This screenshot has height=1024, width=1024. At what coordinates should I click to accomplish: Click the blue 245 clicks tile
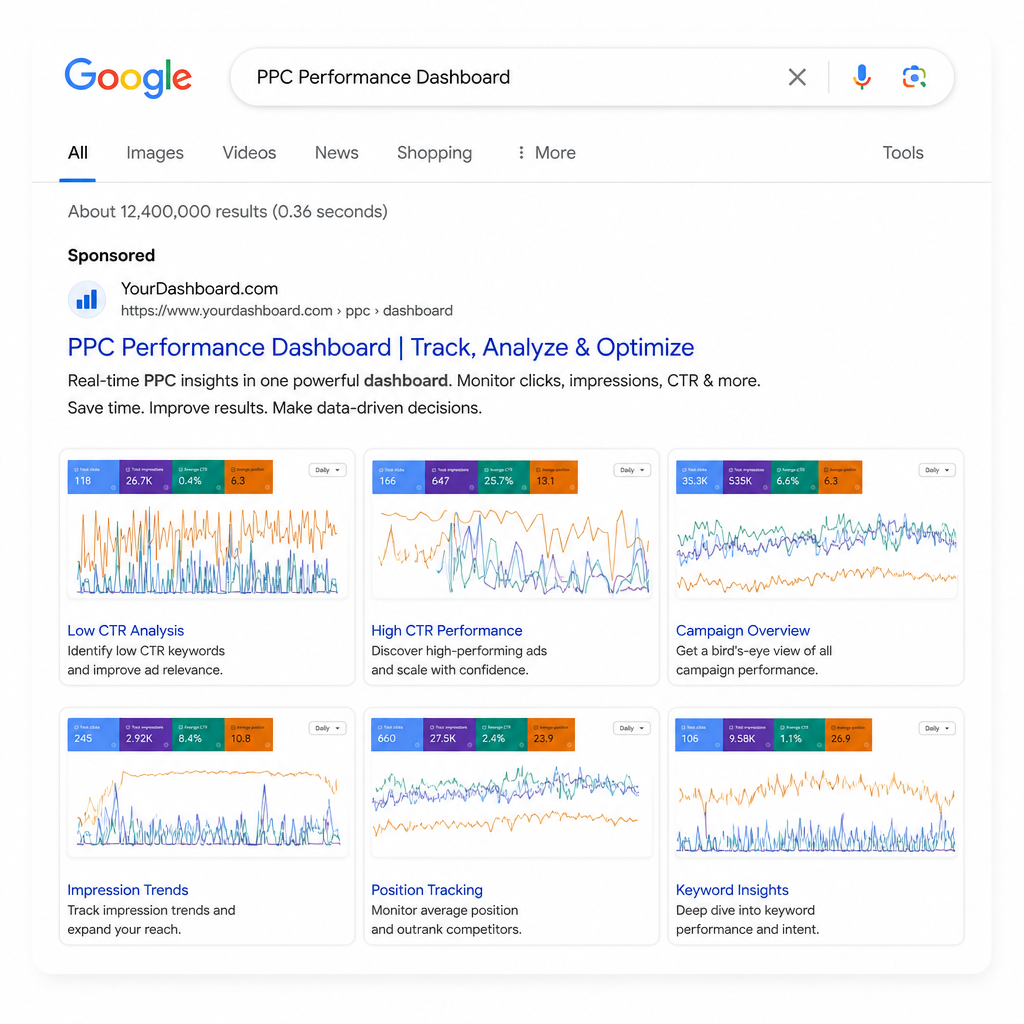click(93, 735)
